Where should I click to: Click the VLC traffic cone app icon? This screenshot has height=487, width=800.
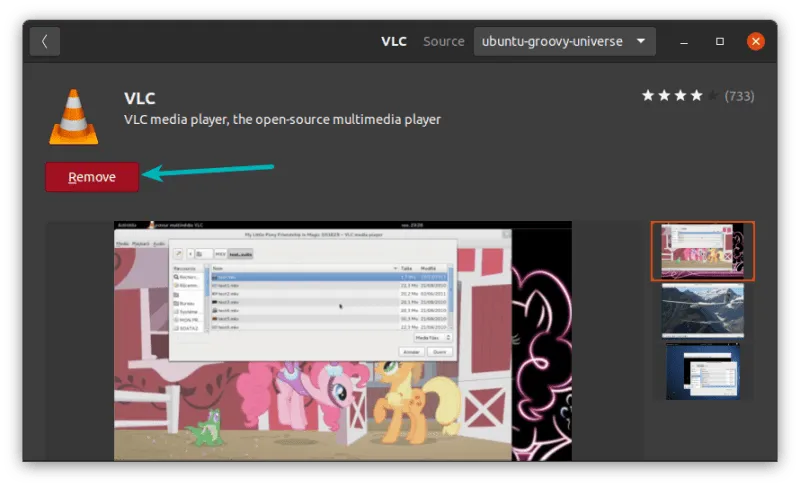[x=73, y=116]
